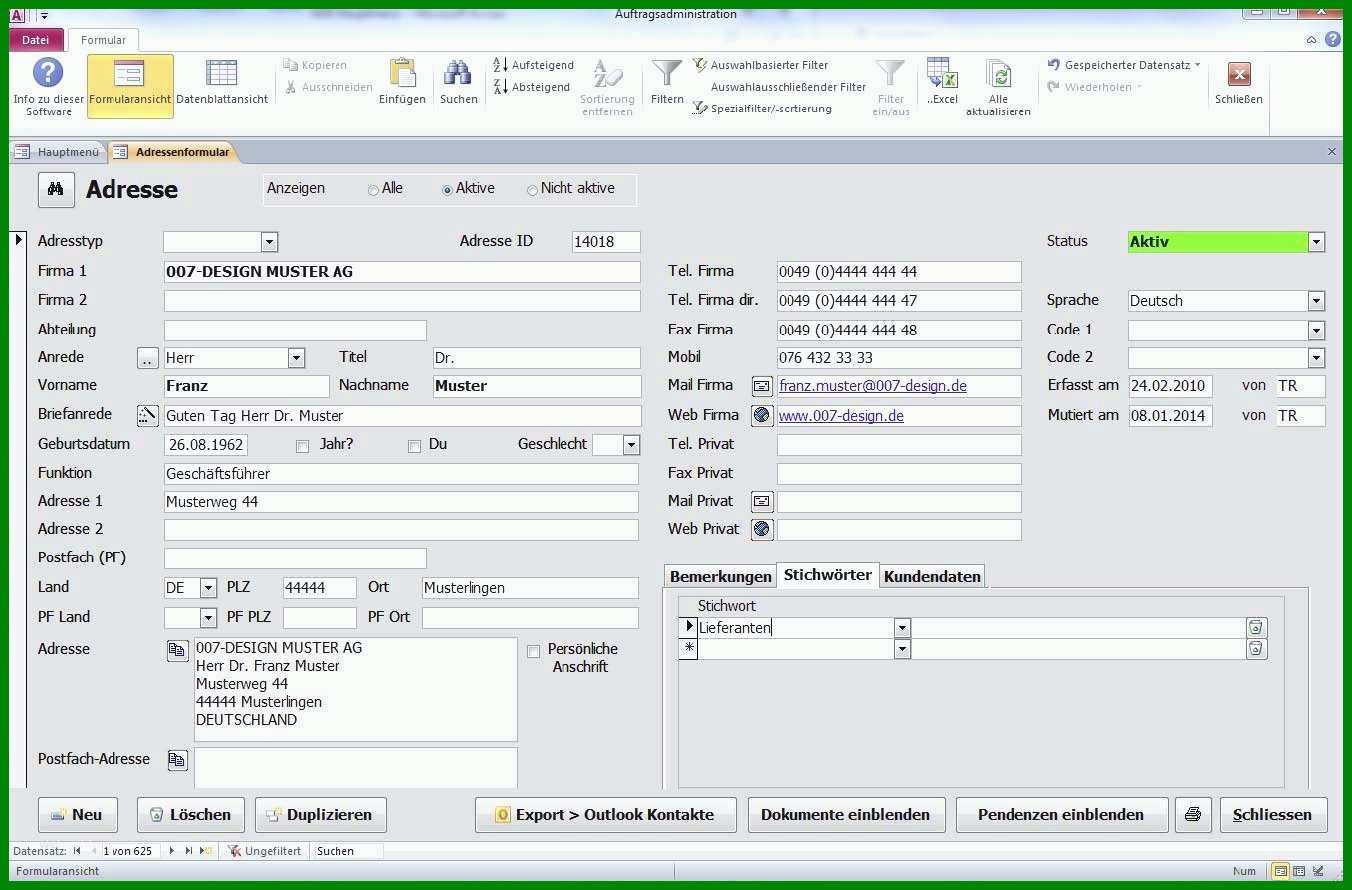Click the Tel. Privat input field

pos(899,445)
